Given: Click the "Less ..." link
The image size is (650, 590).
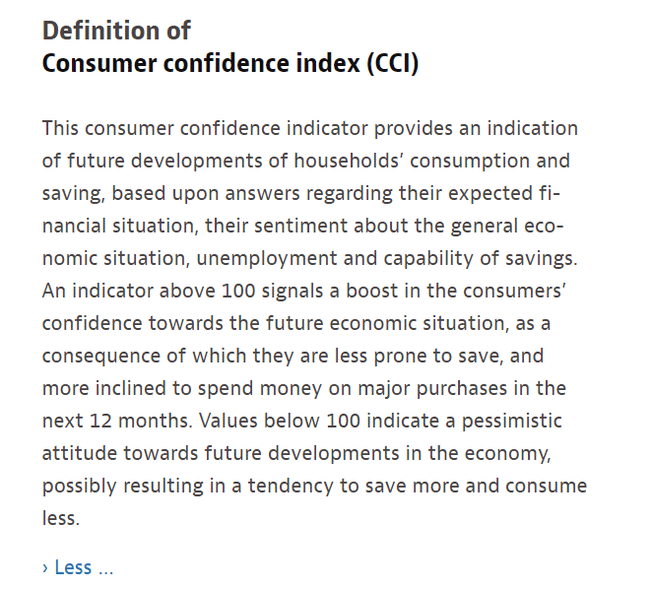Looking at the screenshot, I should (84, 567).
